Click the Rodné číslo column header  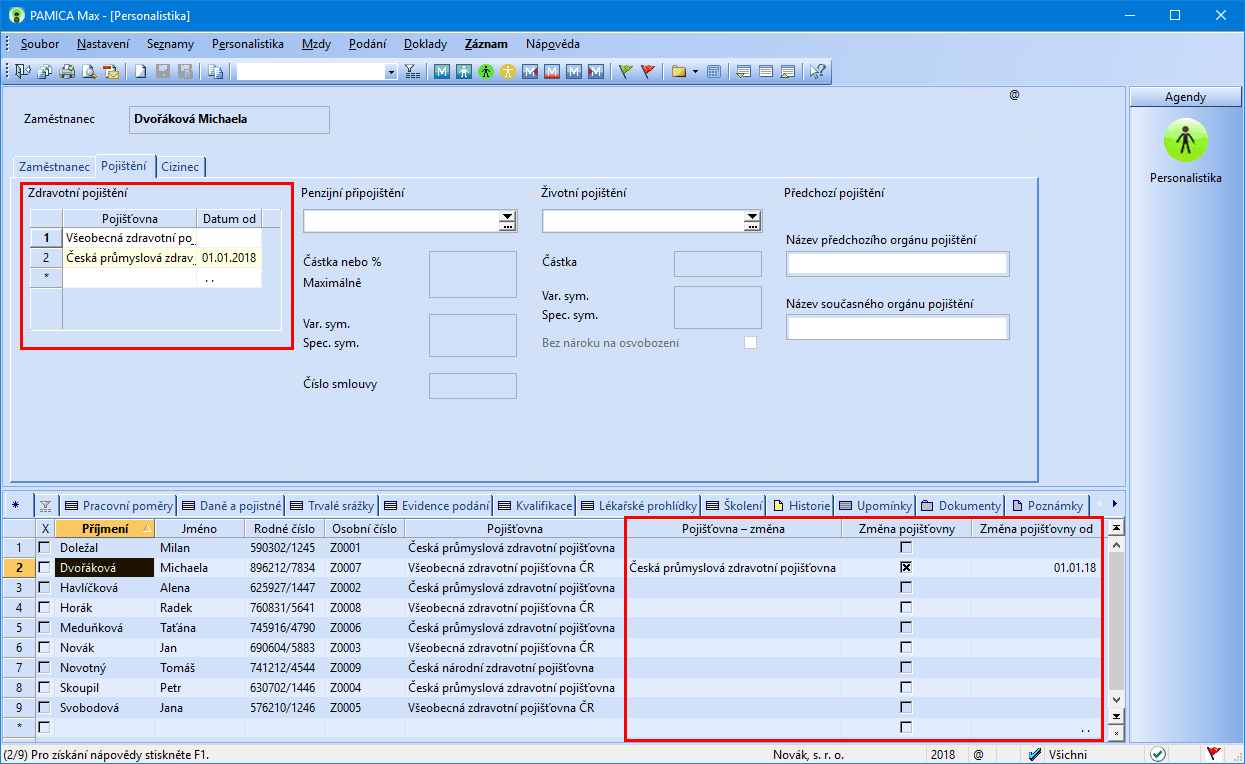tap(284, 528)
